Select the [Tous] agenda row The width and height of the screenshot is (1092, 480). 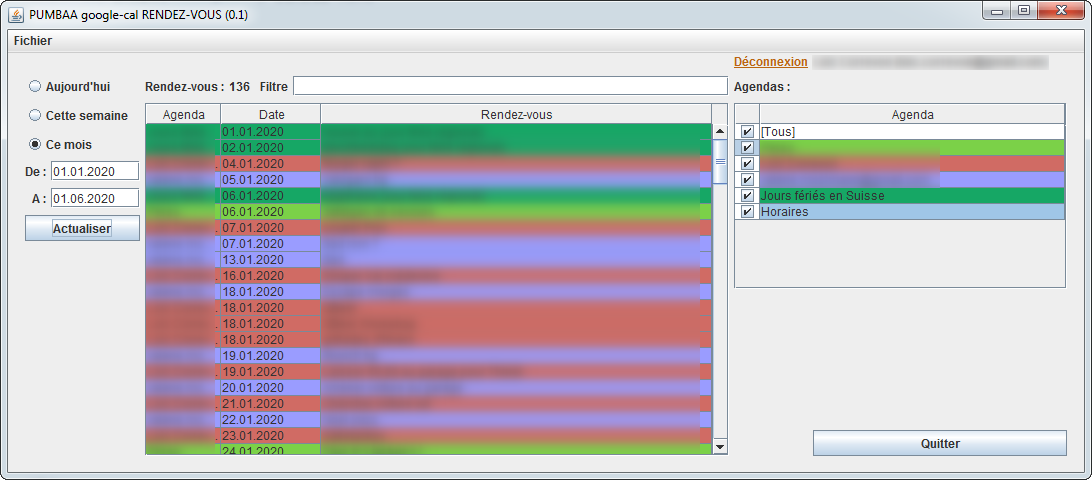click(x=900, y=132)
